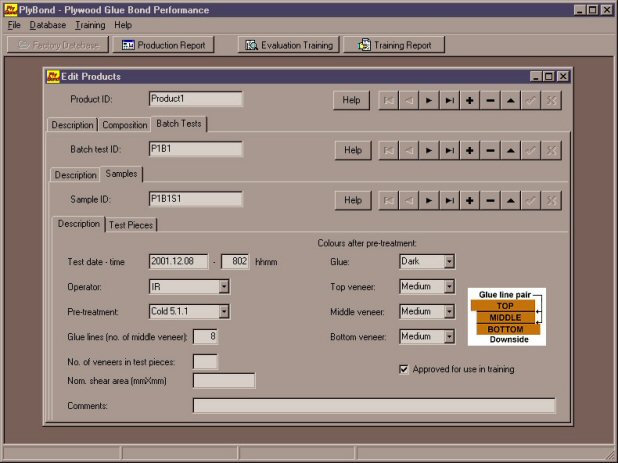Open the Database menu
Screen dimensions: 618x463
48,25
